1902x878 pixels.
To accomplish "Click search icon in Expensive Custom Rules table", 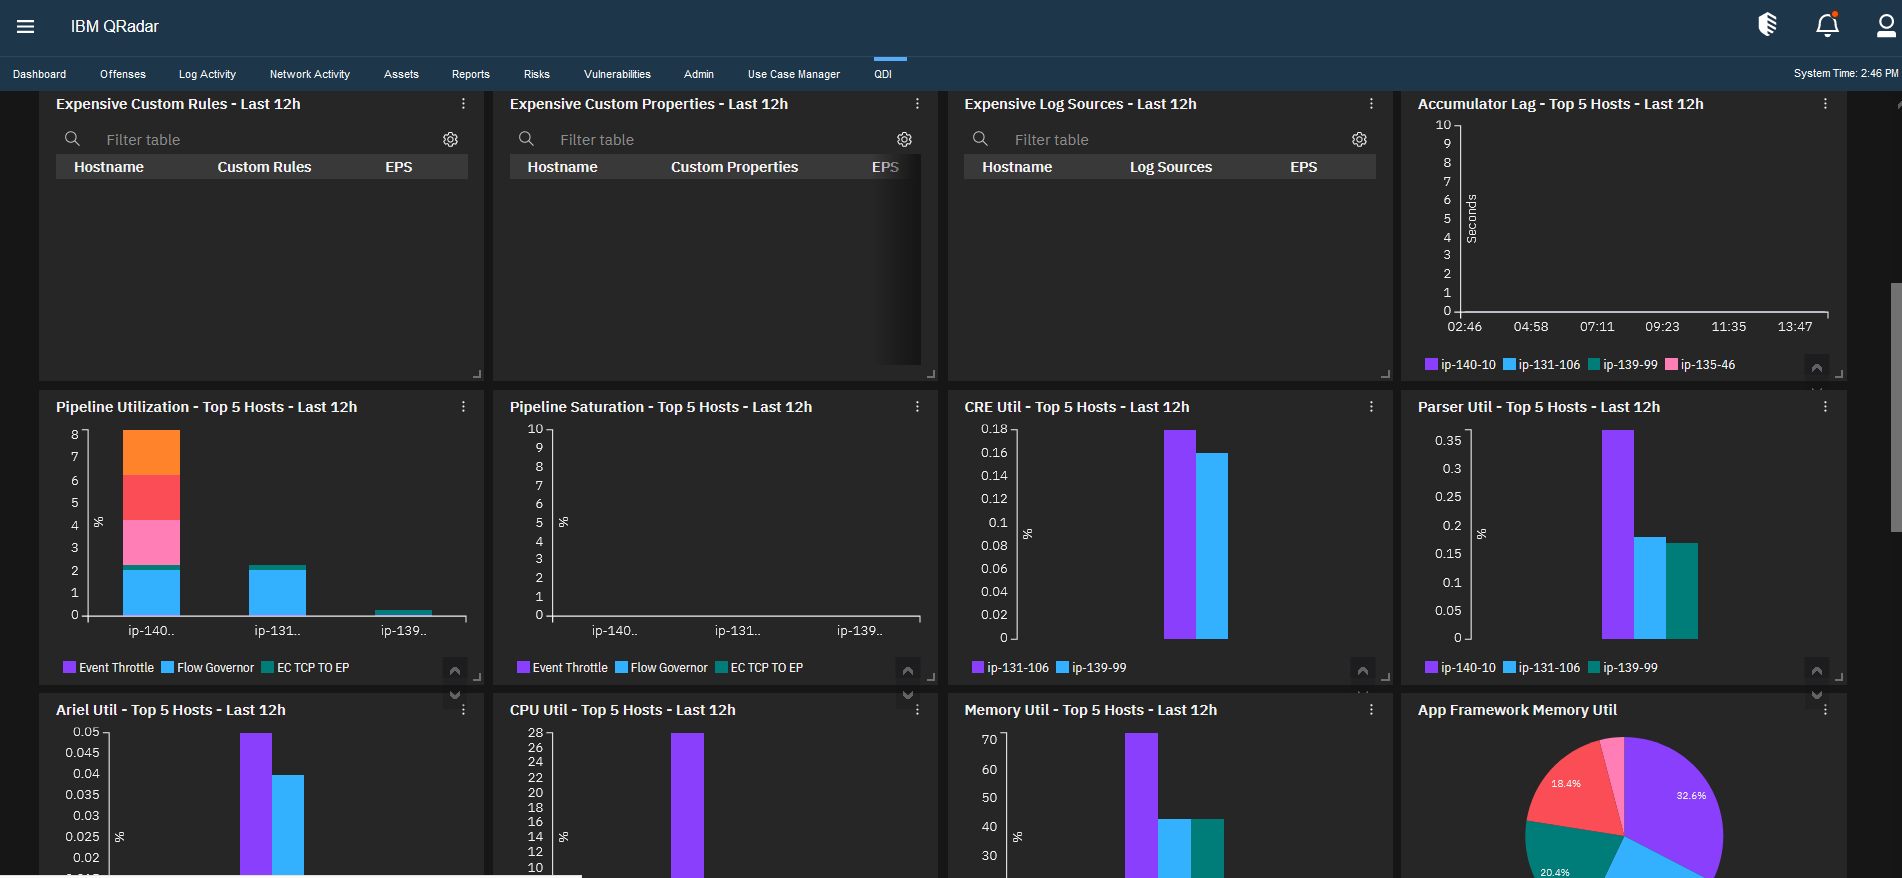I will [x=72, y=139].
